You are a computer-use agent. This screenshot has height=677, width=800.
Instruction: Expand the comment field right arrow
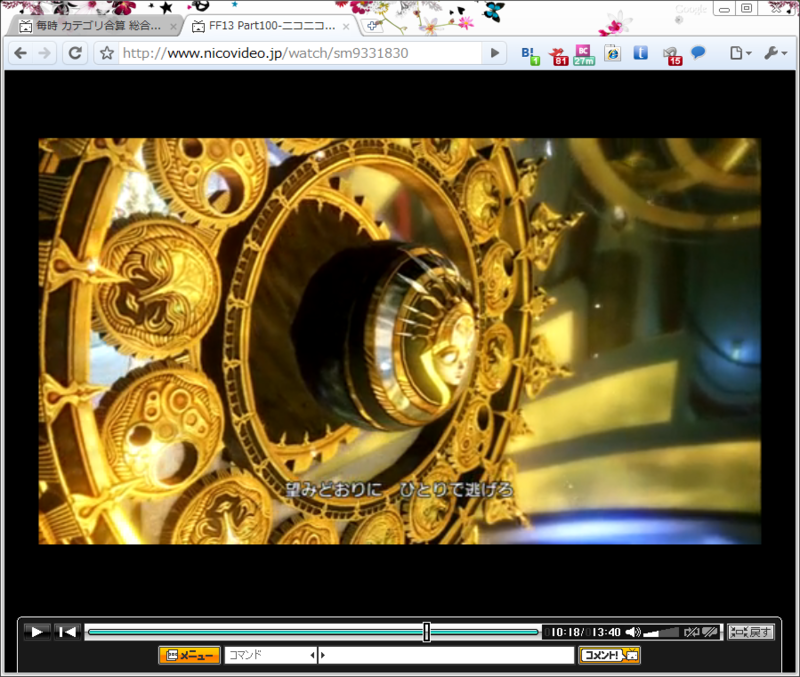coord(323,656)
